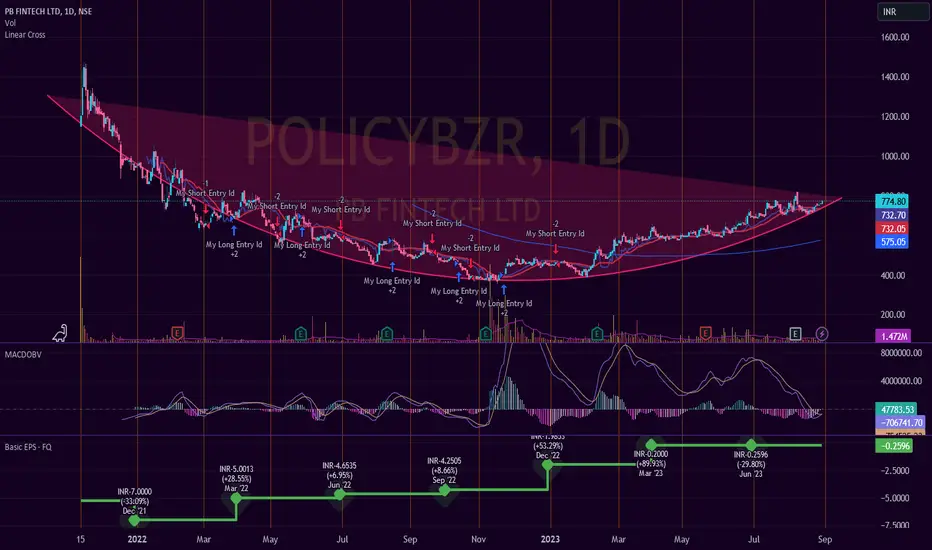The image size is (932, 550).
Task: Click the 1000.00 price scale label
Action: [895, 156]
